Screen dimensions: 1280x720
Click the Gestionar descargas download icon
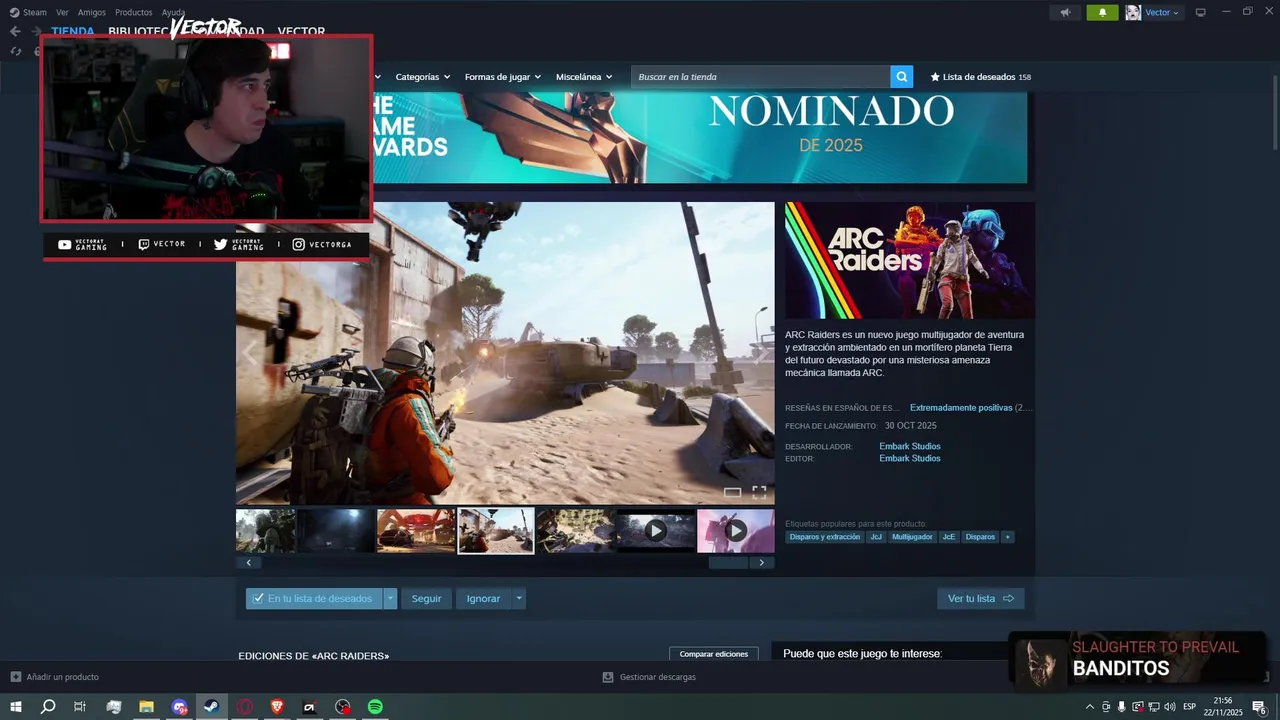[607, 677]
